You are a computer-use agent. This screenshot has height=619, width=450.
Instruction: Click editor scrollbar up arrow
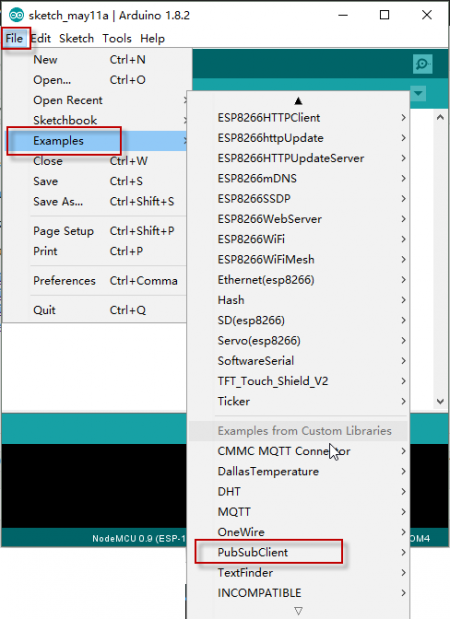pyautogui.click(x=440, y=117)
